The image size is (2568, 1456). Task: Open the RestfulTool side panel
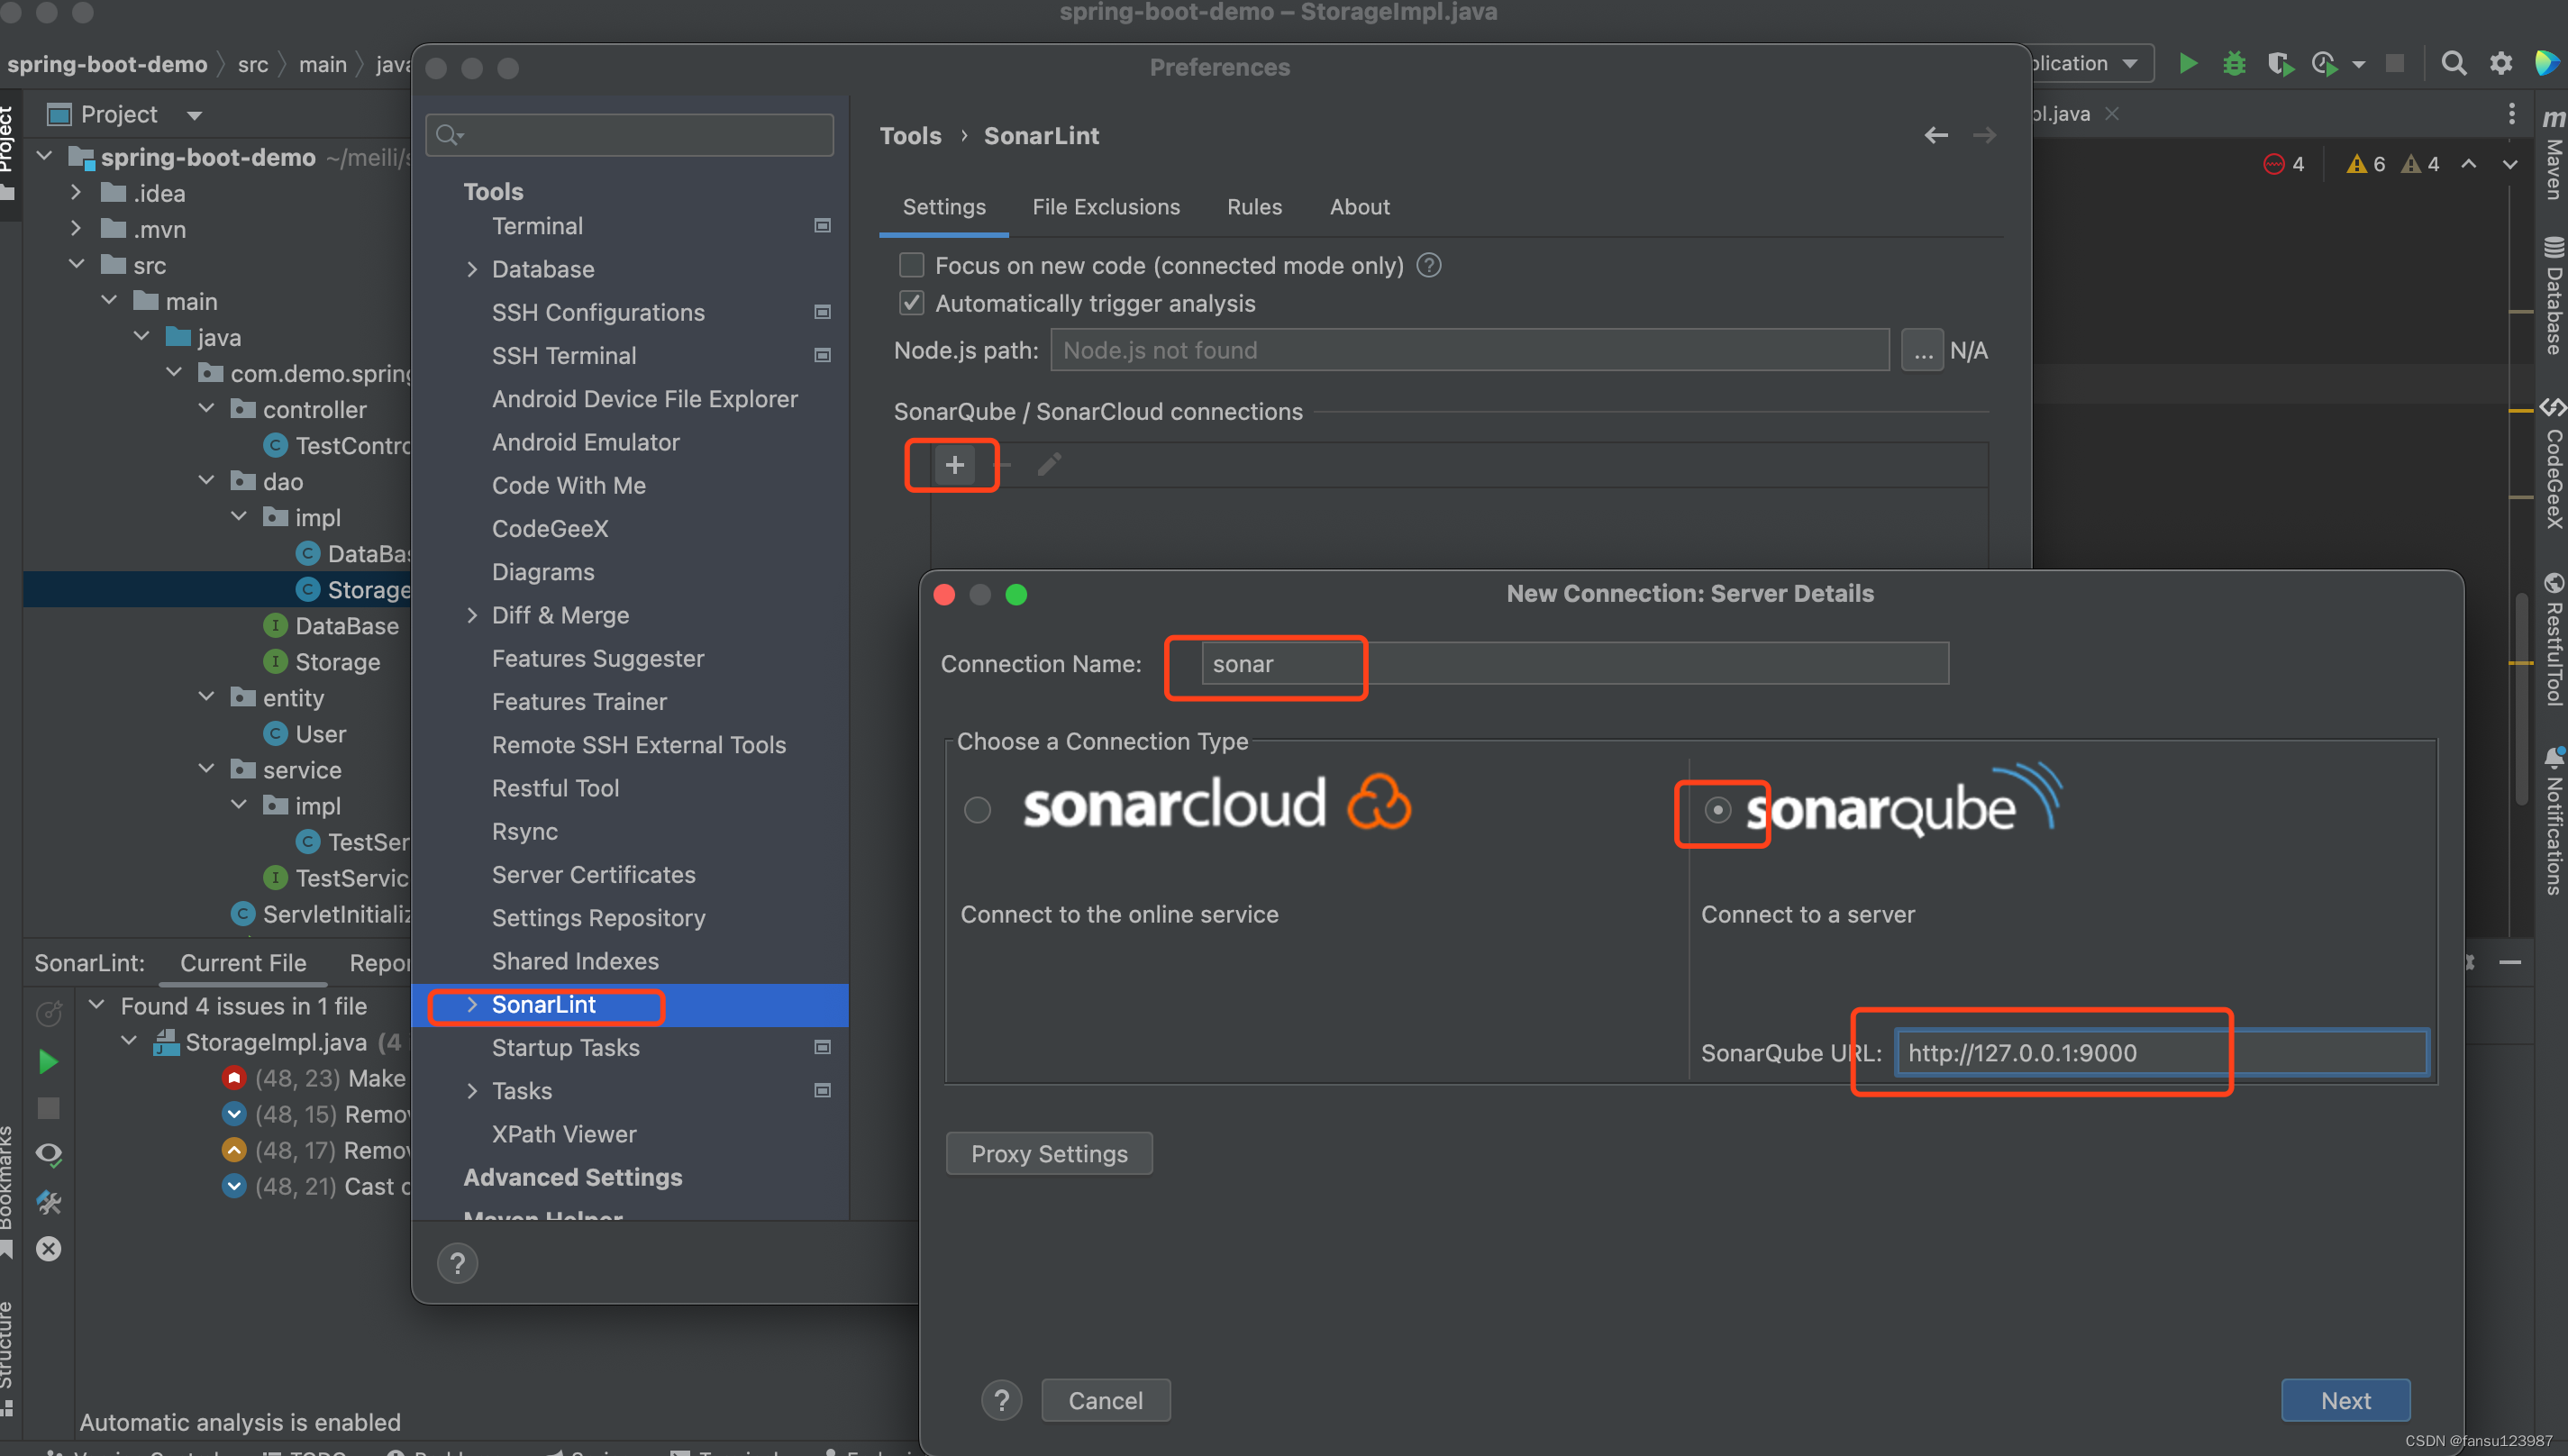click(2553, 640)
